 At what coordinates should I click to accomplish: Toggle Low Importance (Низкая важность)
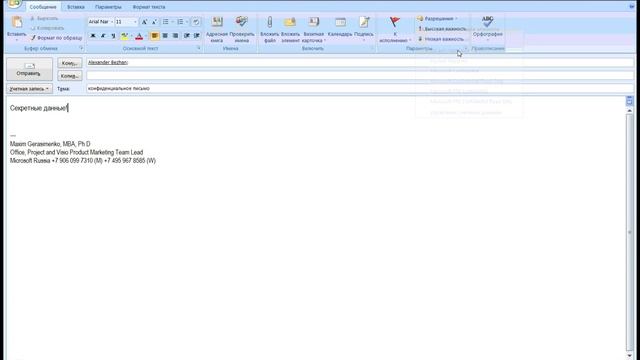point(441,39)
